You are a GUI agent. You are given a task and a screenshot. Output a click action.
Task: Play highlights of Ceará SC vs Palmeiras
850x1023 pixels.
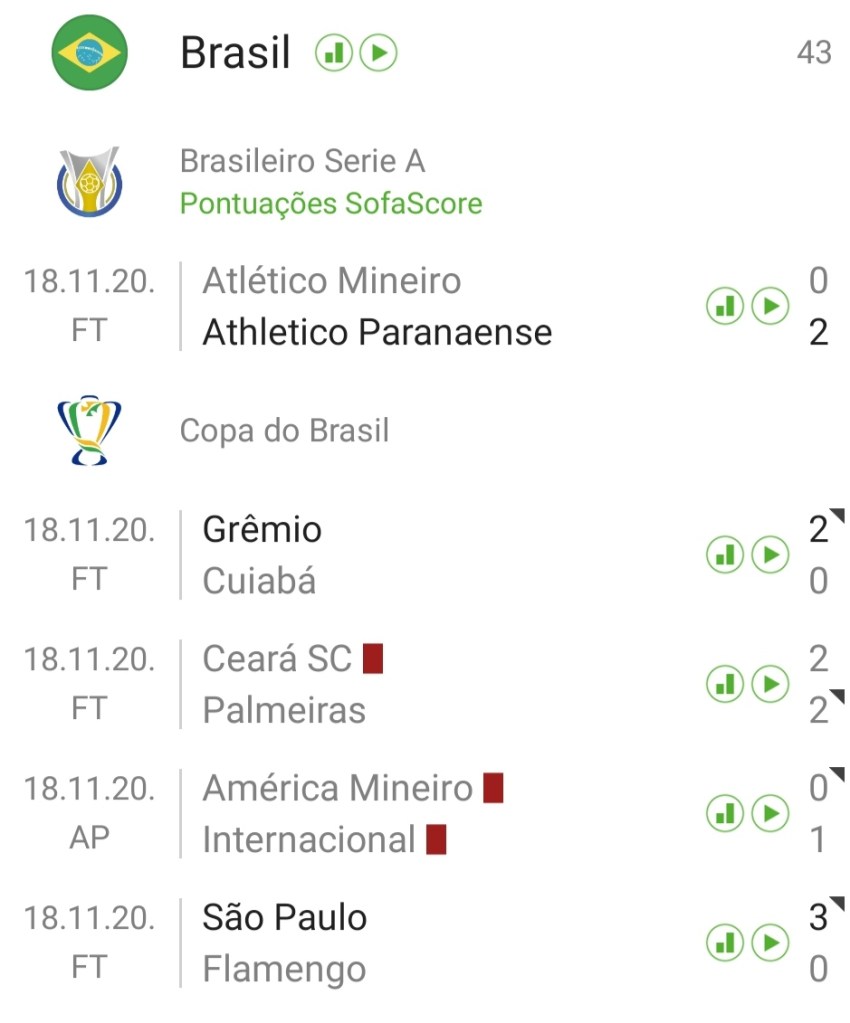pos(770,684)
